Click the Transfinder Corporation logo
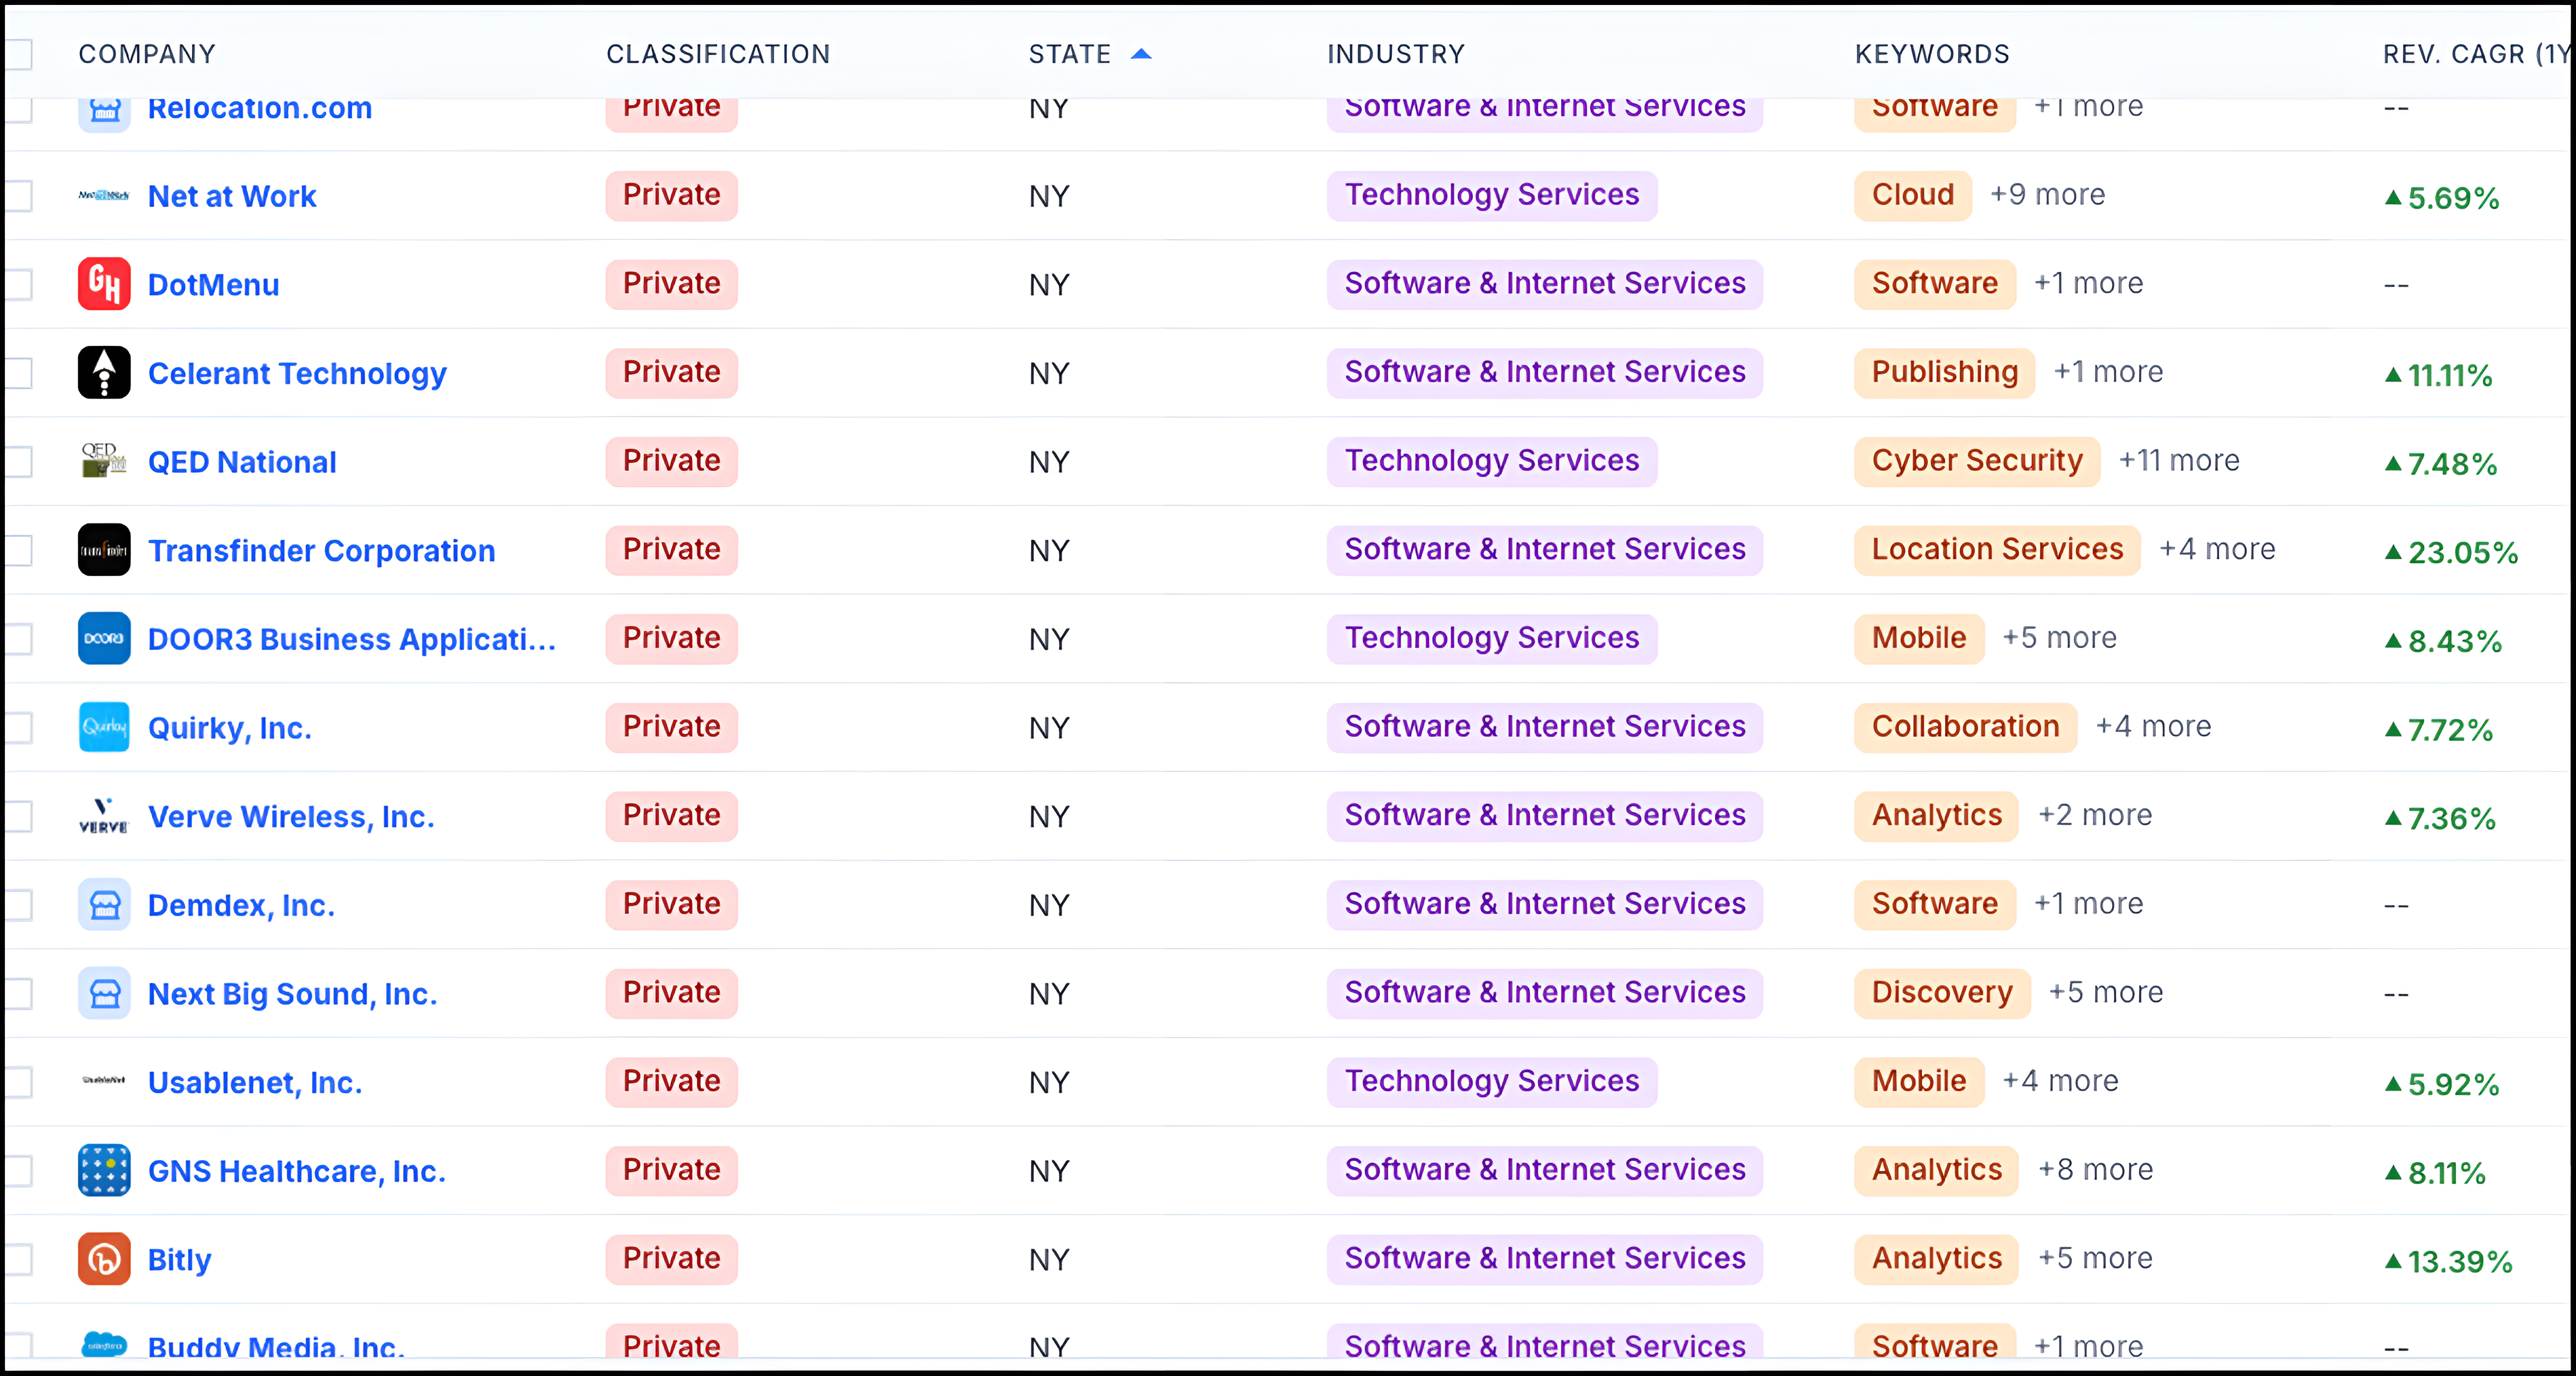2576x1376 pixels. coord(104,550)
